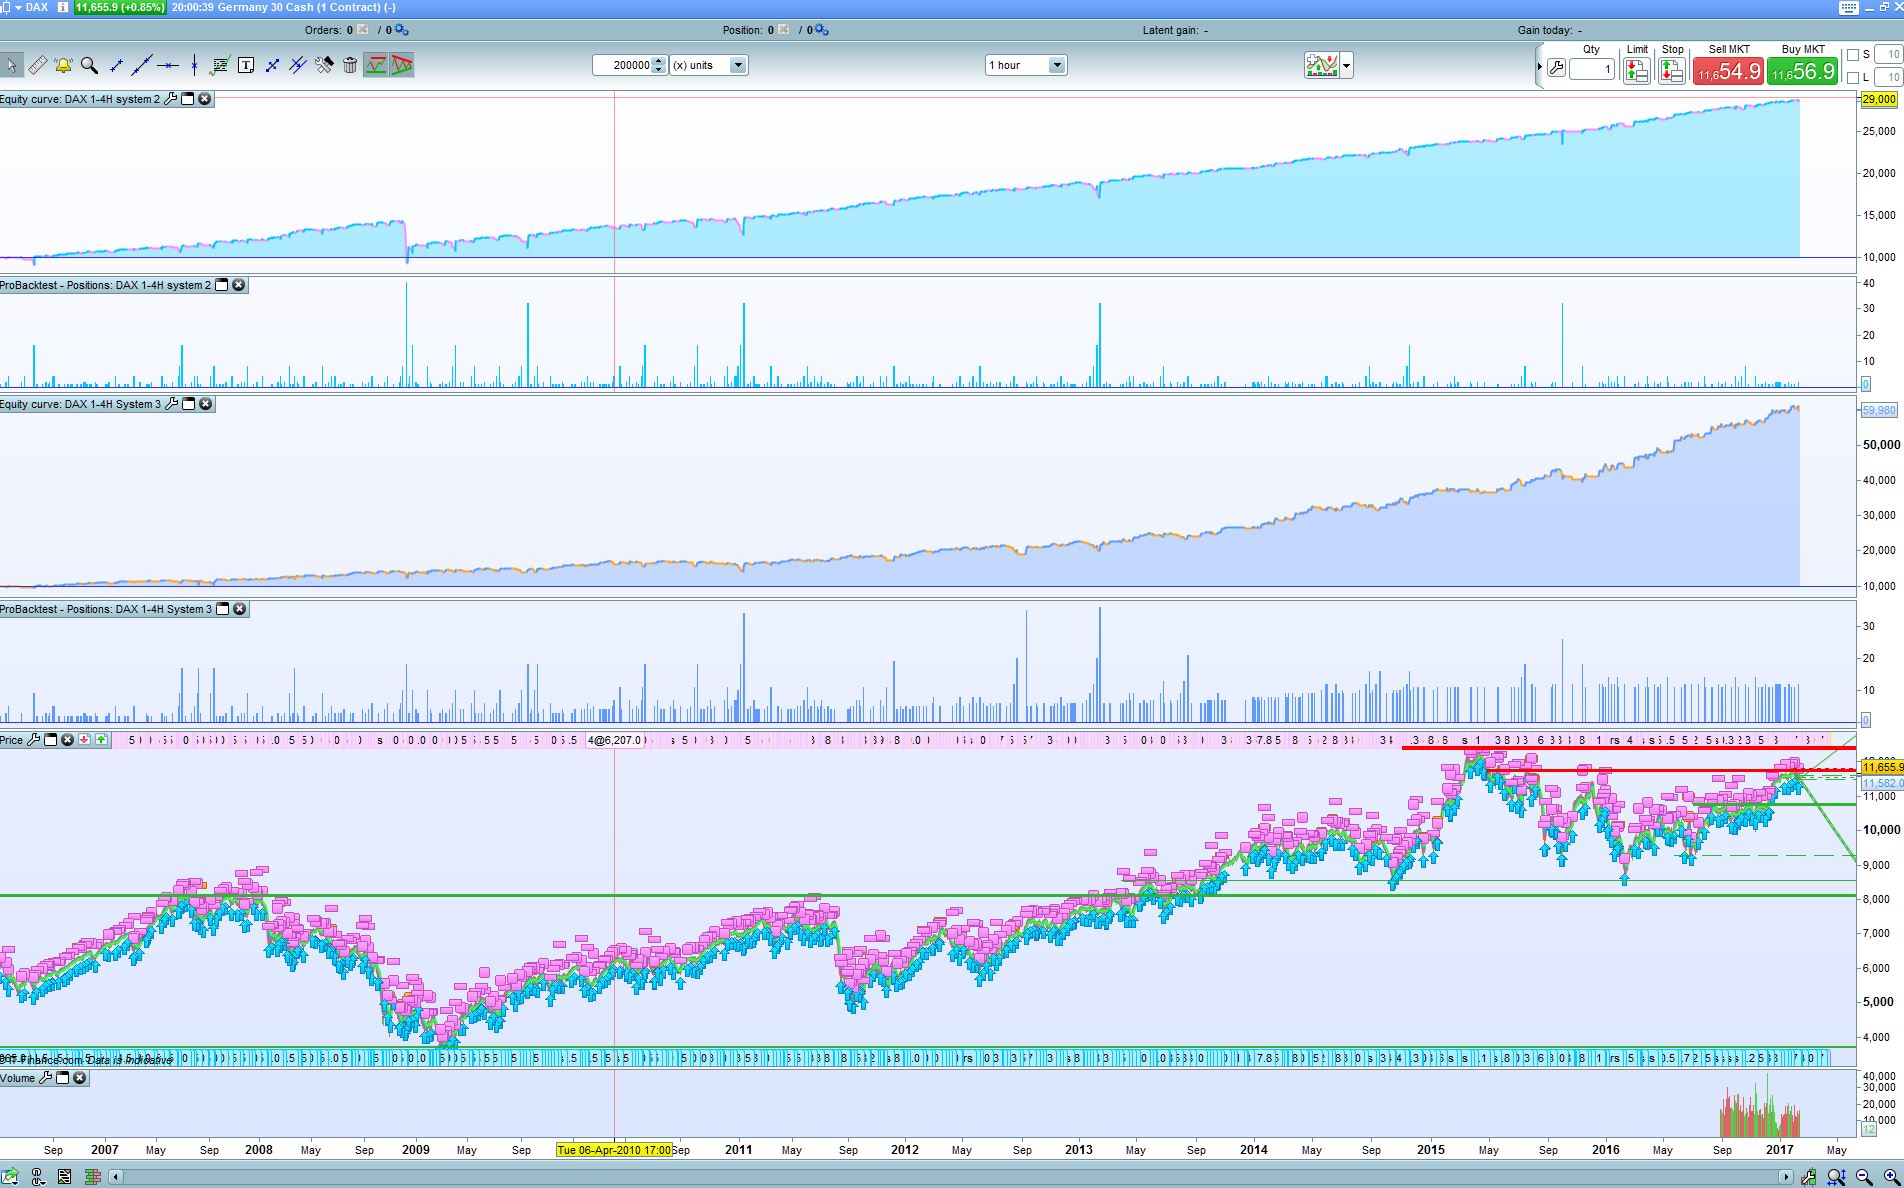Open settings wrench for Equity curve System 3

[172, 404]
